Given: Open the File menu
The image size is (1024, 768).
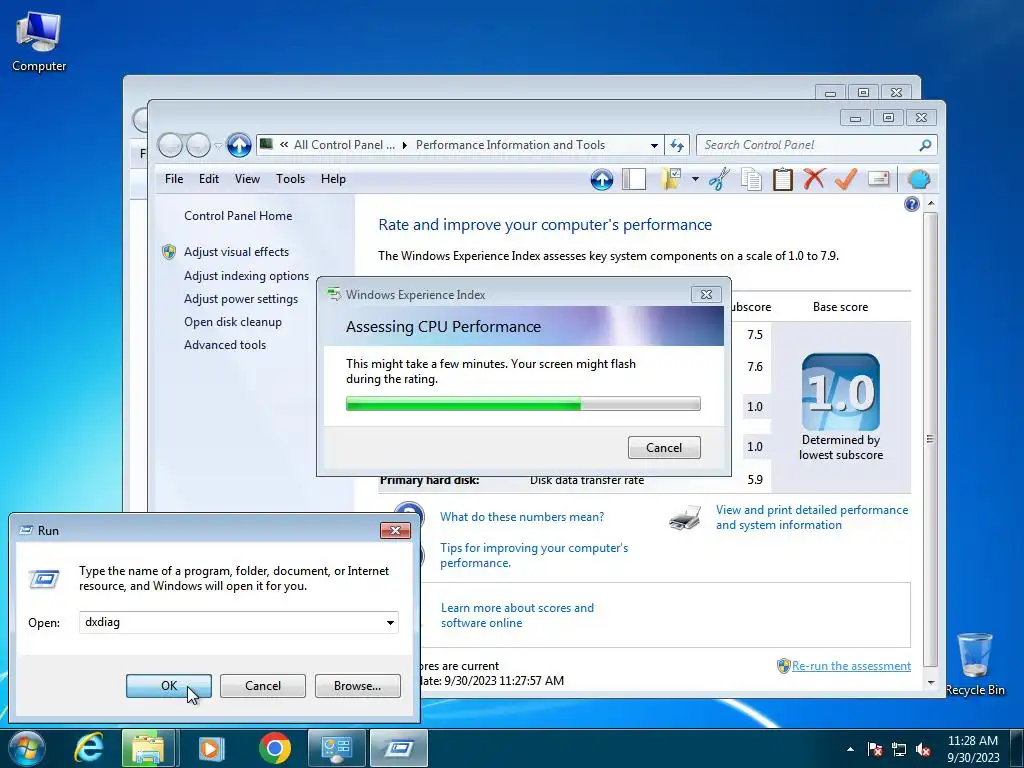Looking at the screenshot, I should [x=174, y=179].
